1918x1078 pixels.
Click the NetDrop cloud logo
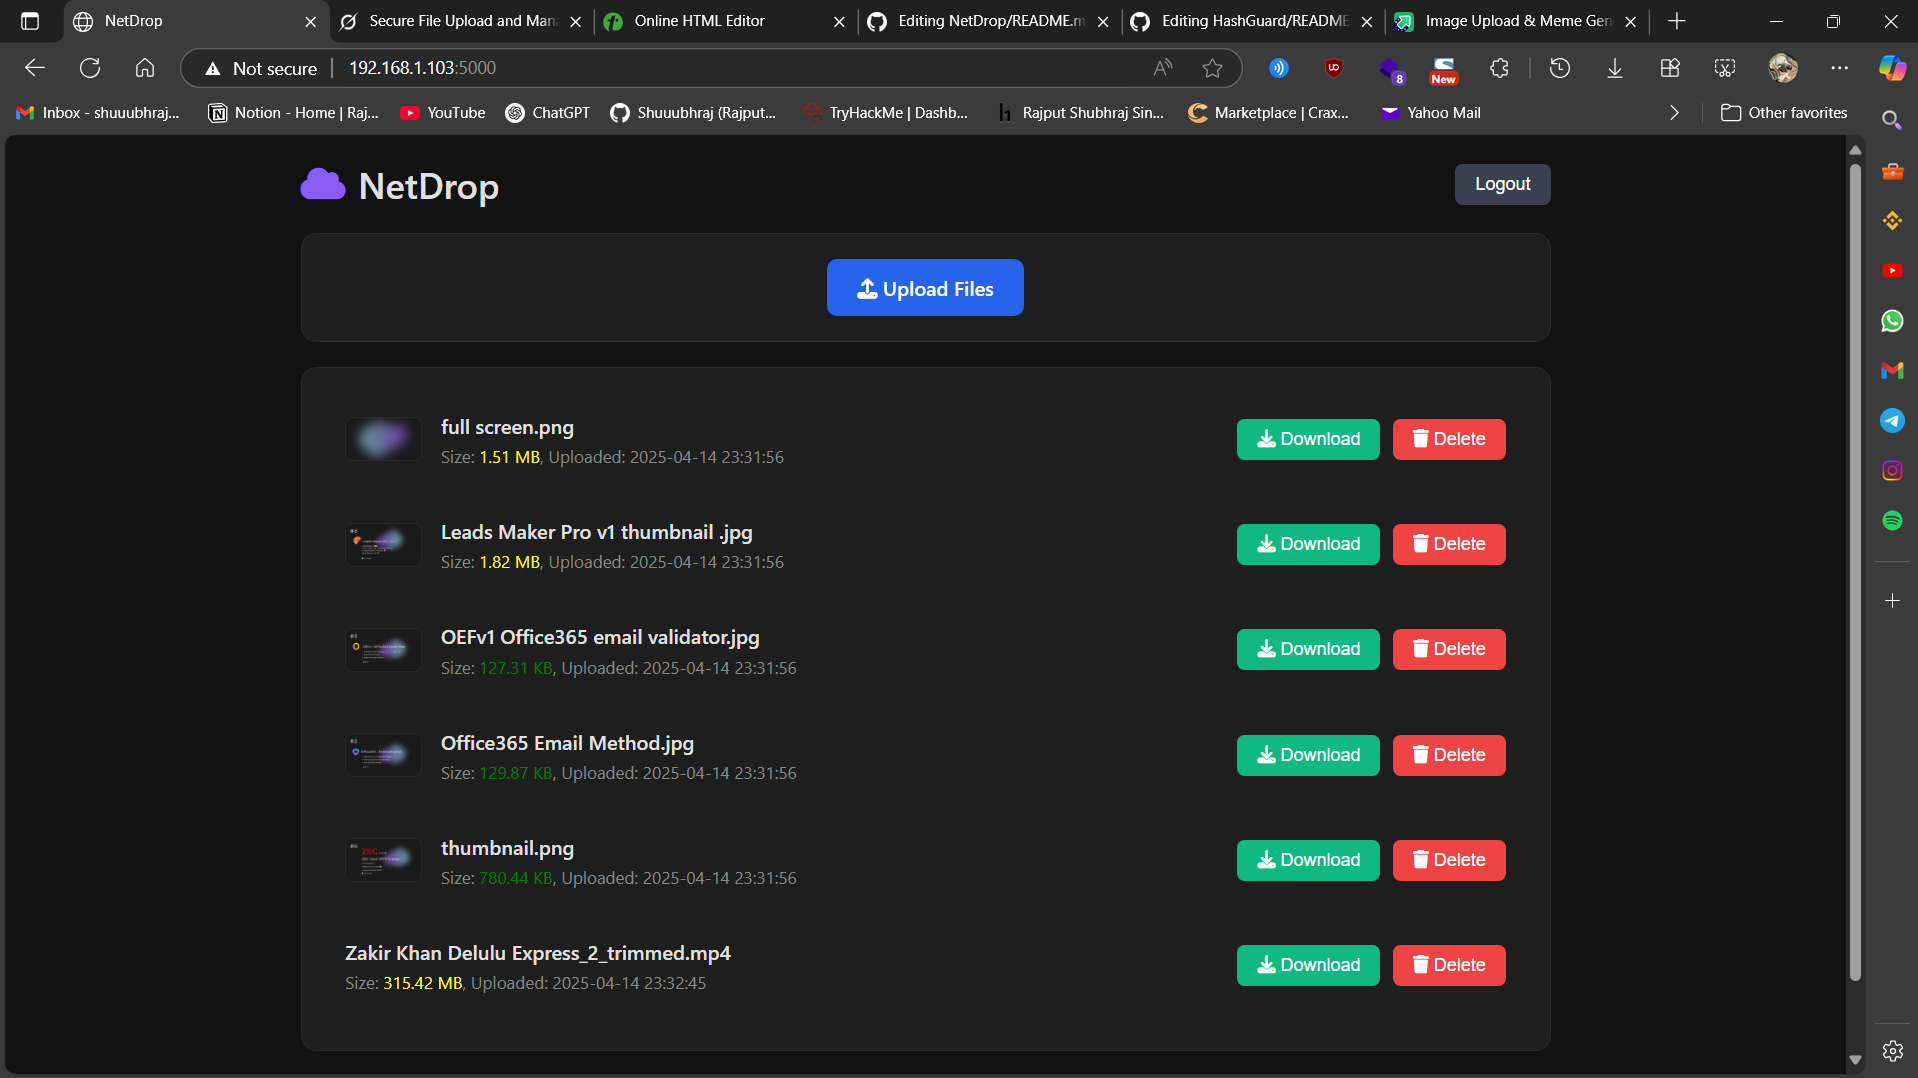pyautogui.click(x=322, y=185)
